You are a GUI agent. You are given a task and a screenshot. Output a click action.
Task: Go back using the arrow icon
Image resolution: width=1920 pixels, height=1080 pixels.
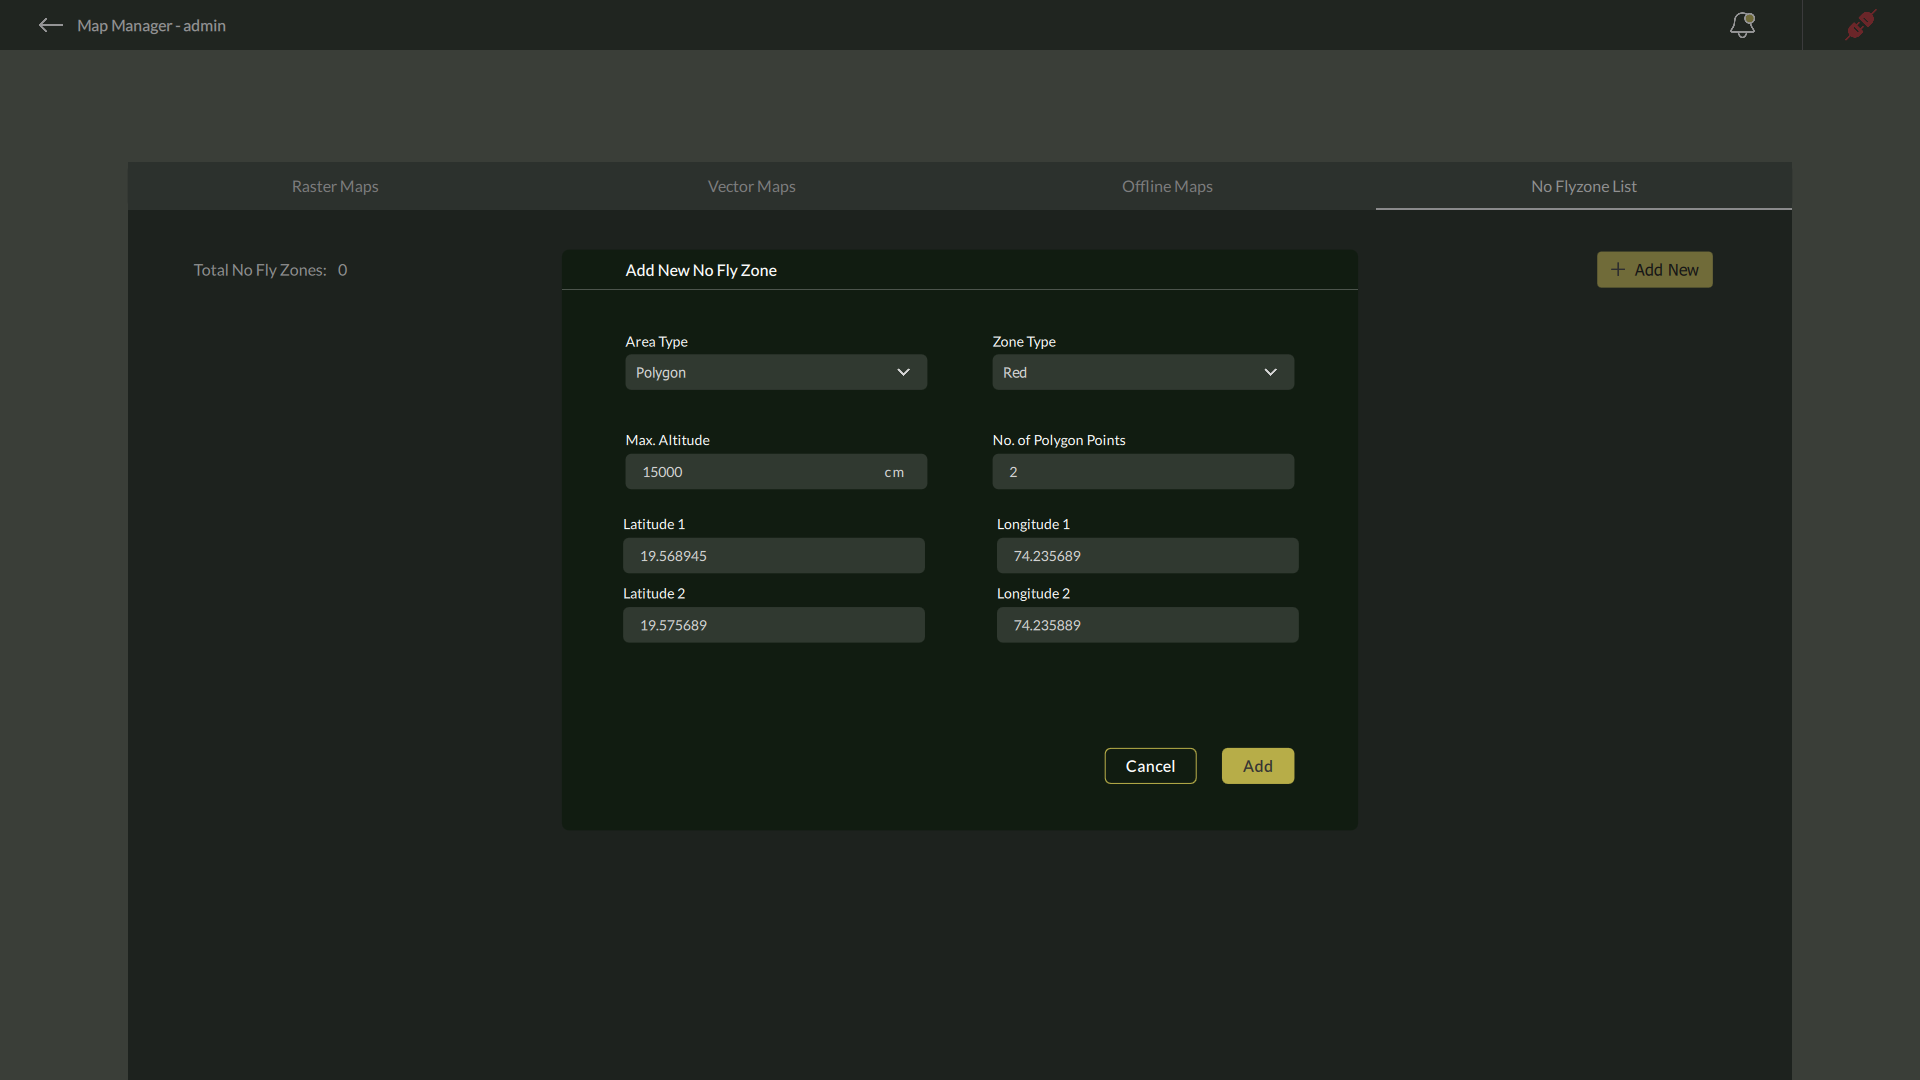pyautogui.click(x=50, y=25)
